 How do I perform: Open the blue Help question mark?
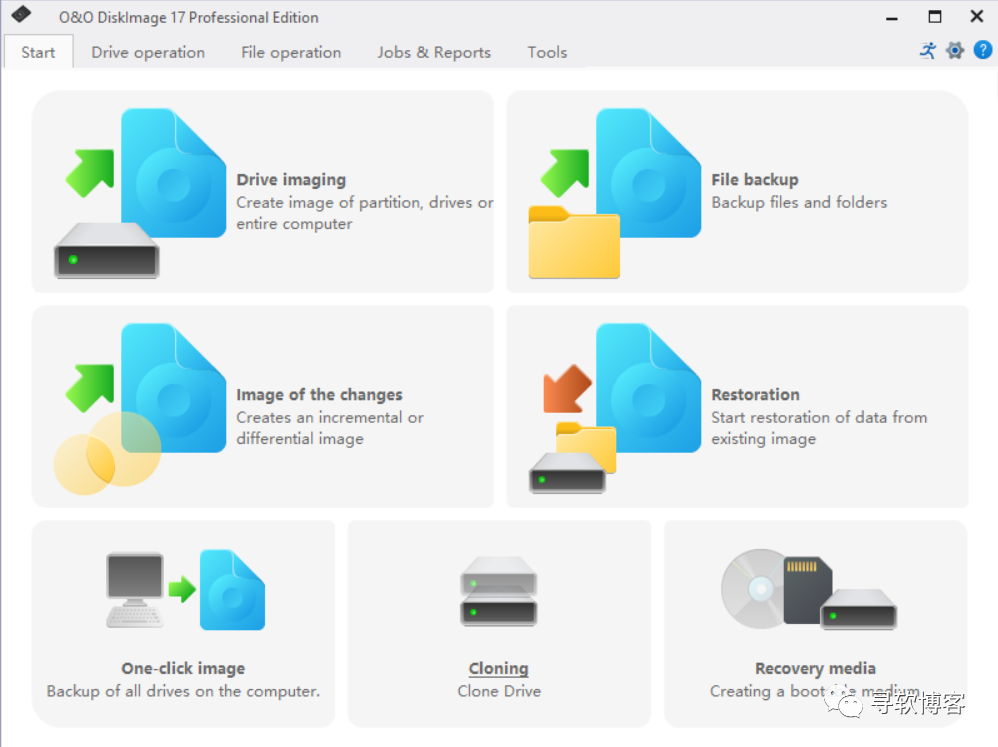tap(984, 50)
